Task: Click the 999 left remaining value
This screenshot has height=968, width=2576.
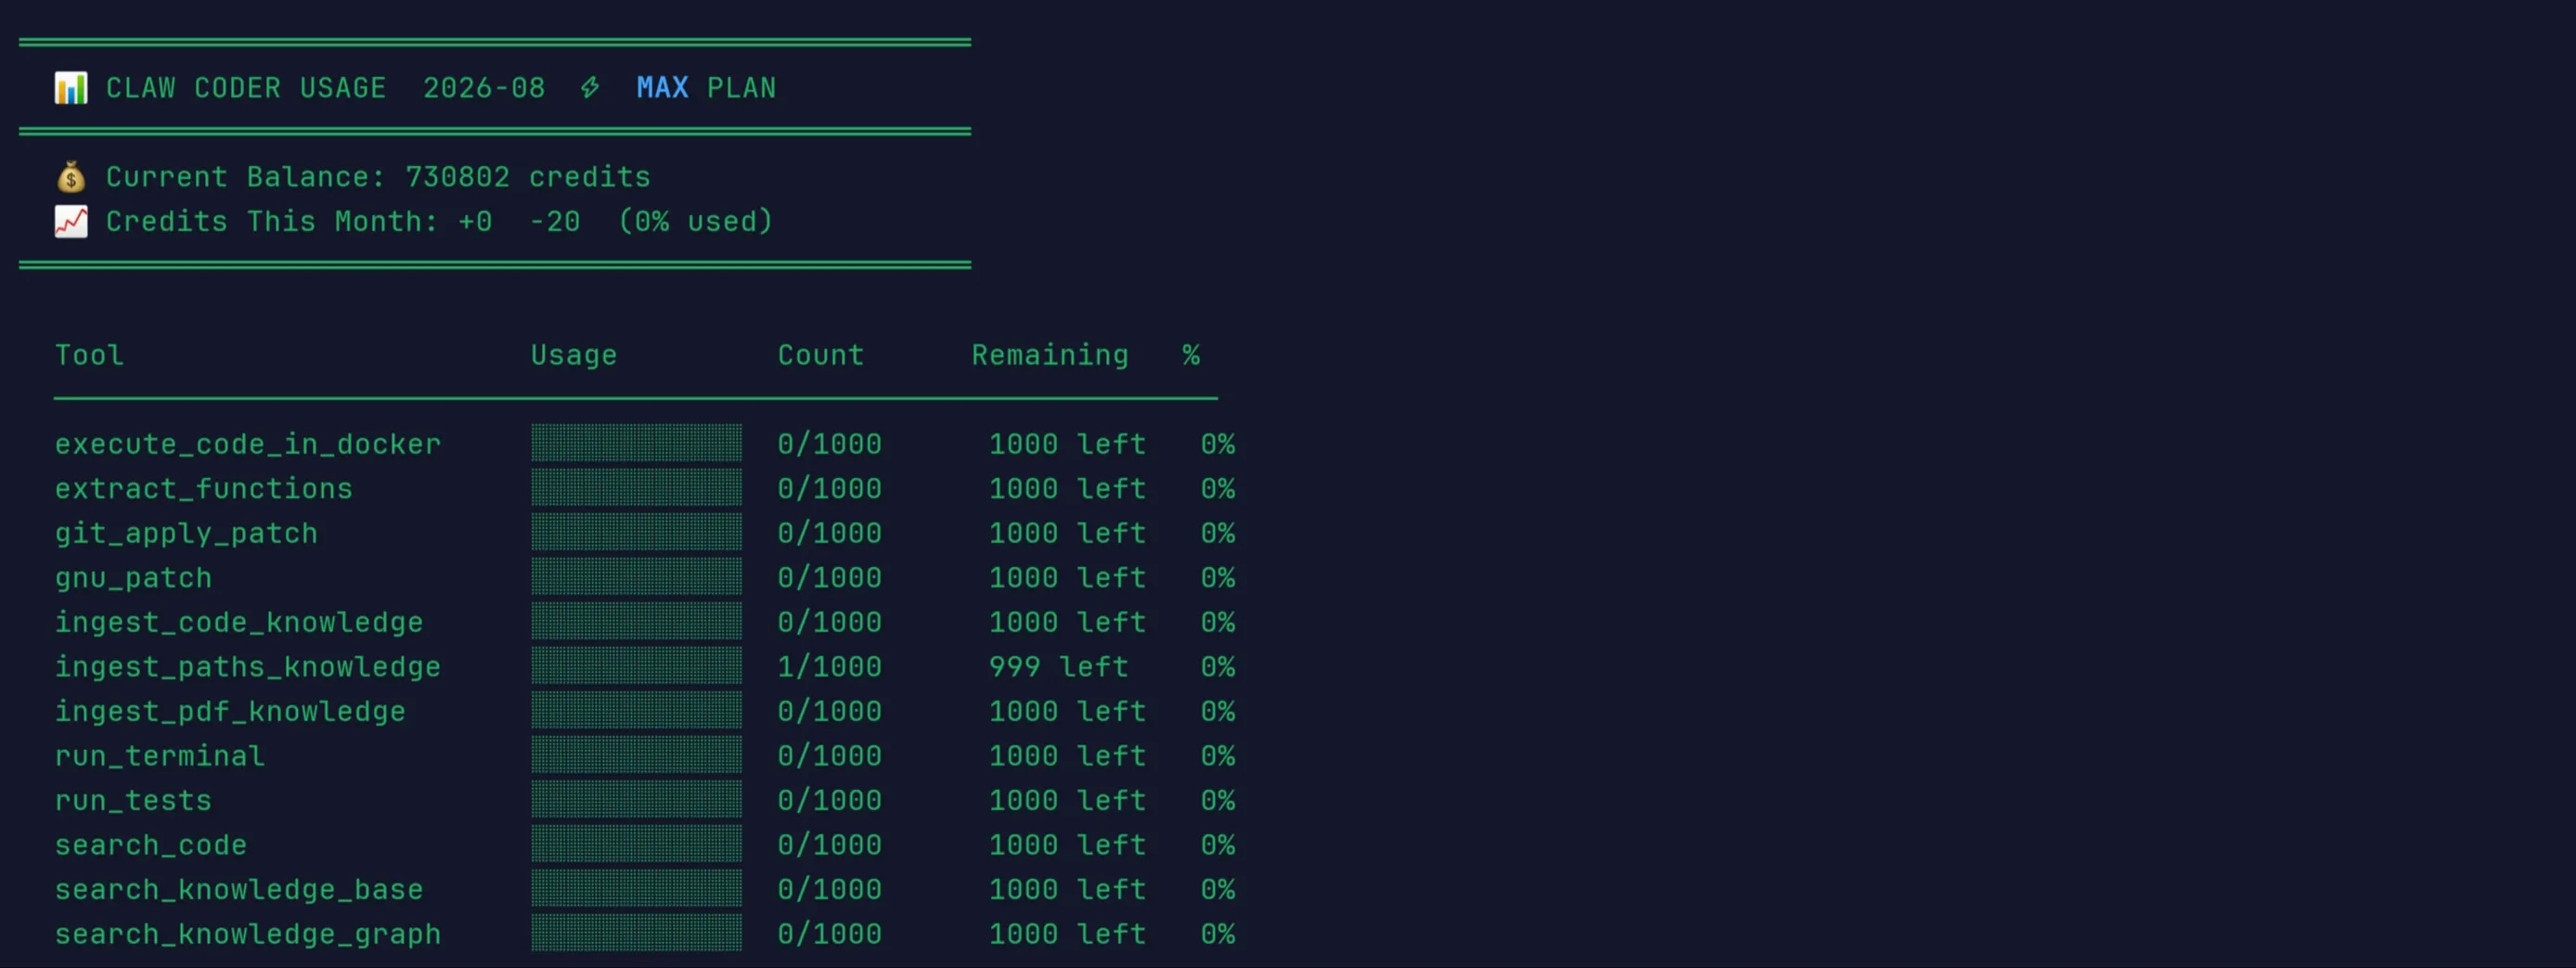Action: click(x=1058, y=667)
